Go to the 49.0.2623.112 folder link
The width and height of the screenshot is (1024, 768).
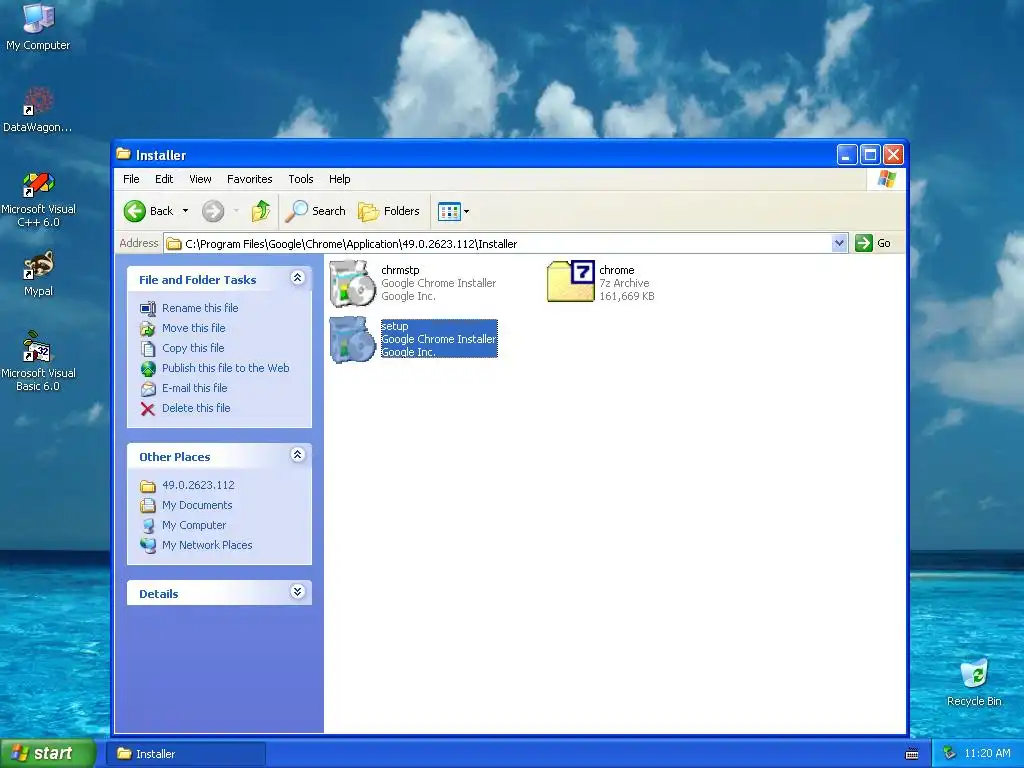(198, 485)
